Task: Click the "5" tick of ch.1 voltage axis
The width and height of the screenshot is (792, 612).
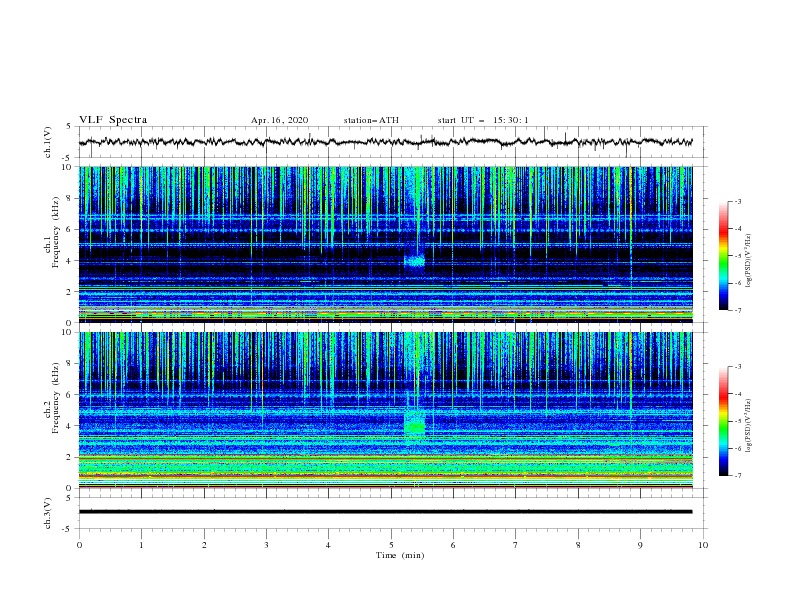Action: pyautogui.click(x=70, y=126)
